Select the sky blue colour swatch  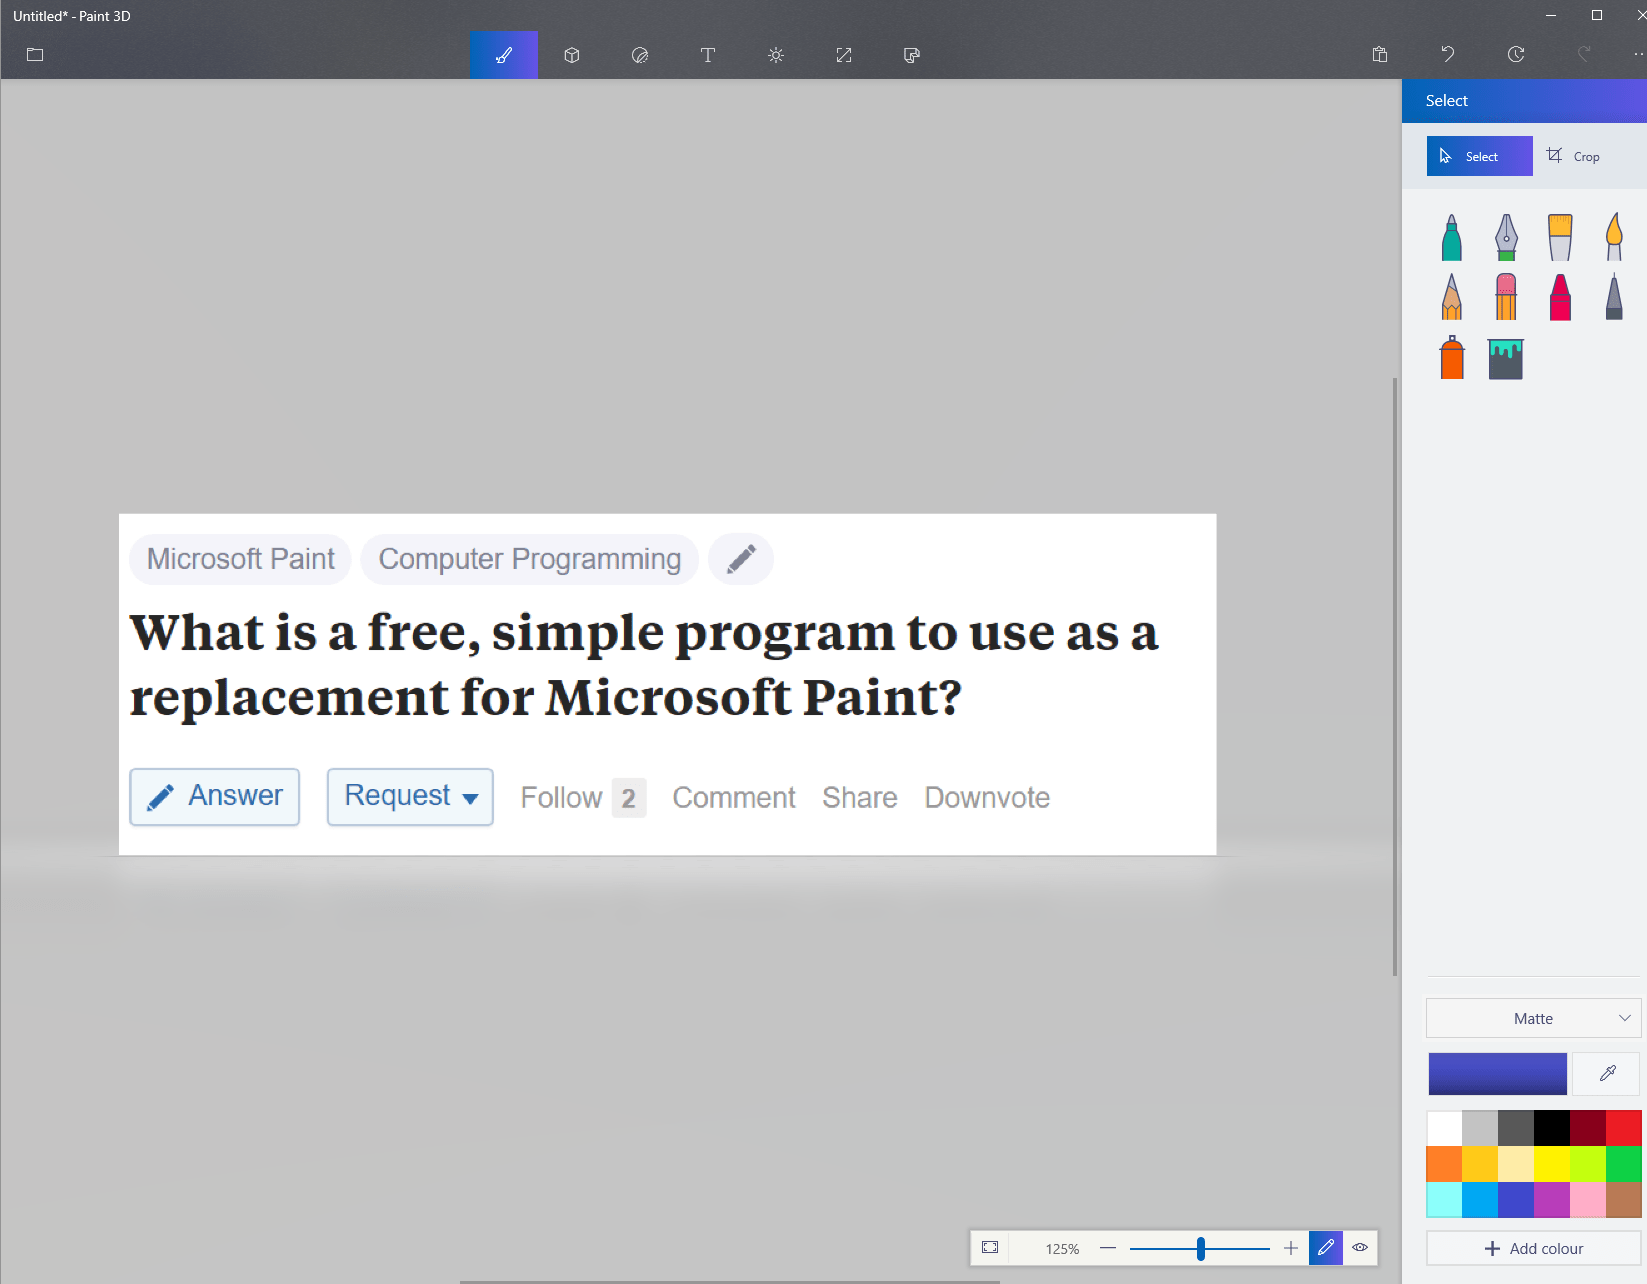(x=1480, y=1200)
